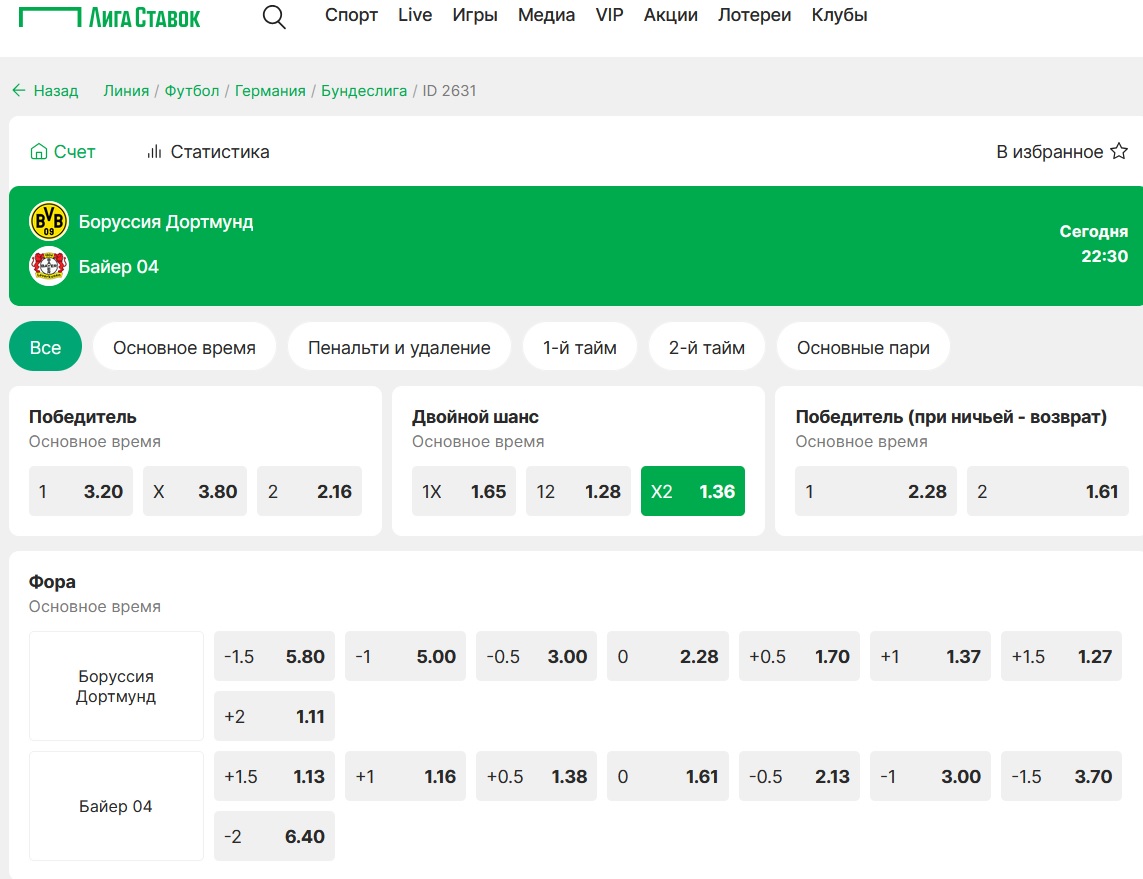Select Bayer handicap -1 at 3.00
The image size is (1143, 879).
click(930, 776)
